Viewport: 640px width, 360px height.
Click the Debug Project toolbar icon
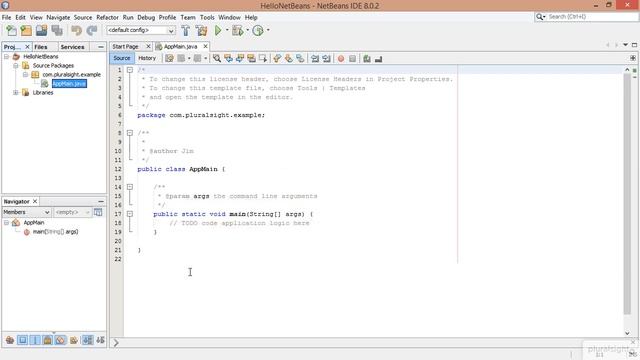[x=238, y=31]
